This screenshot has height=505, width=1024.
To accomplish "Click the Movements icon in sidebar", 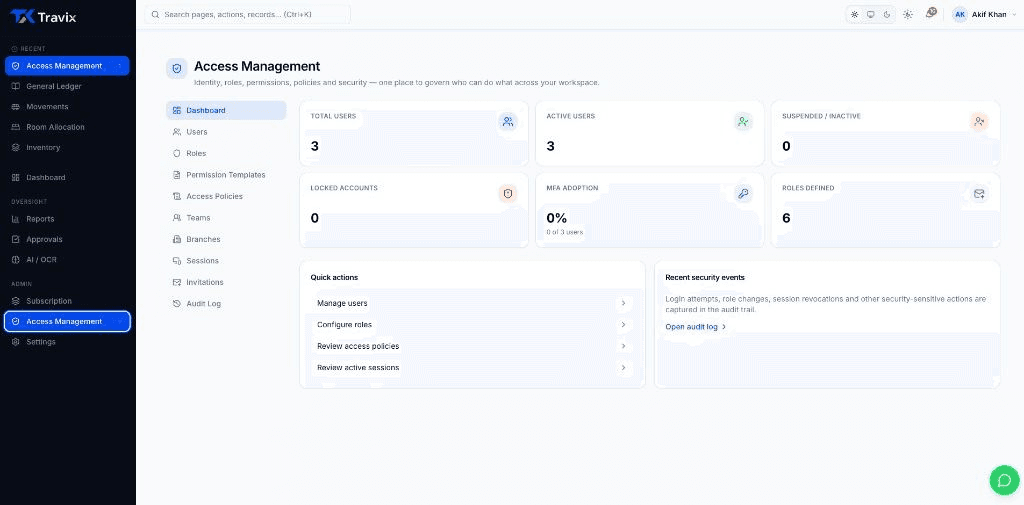I will 16,106.
